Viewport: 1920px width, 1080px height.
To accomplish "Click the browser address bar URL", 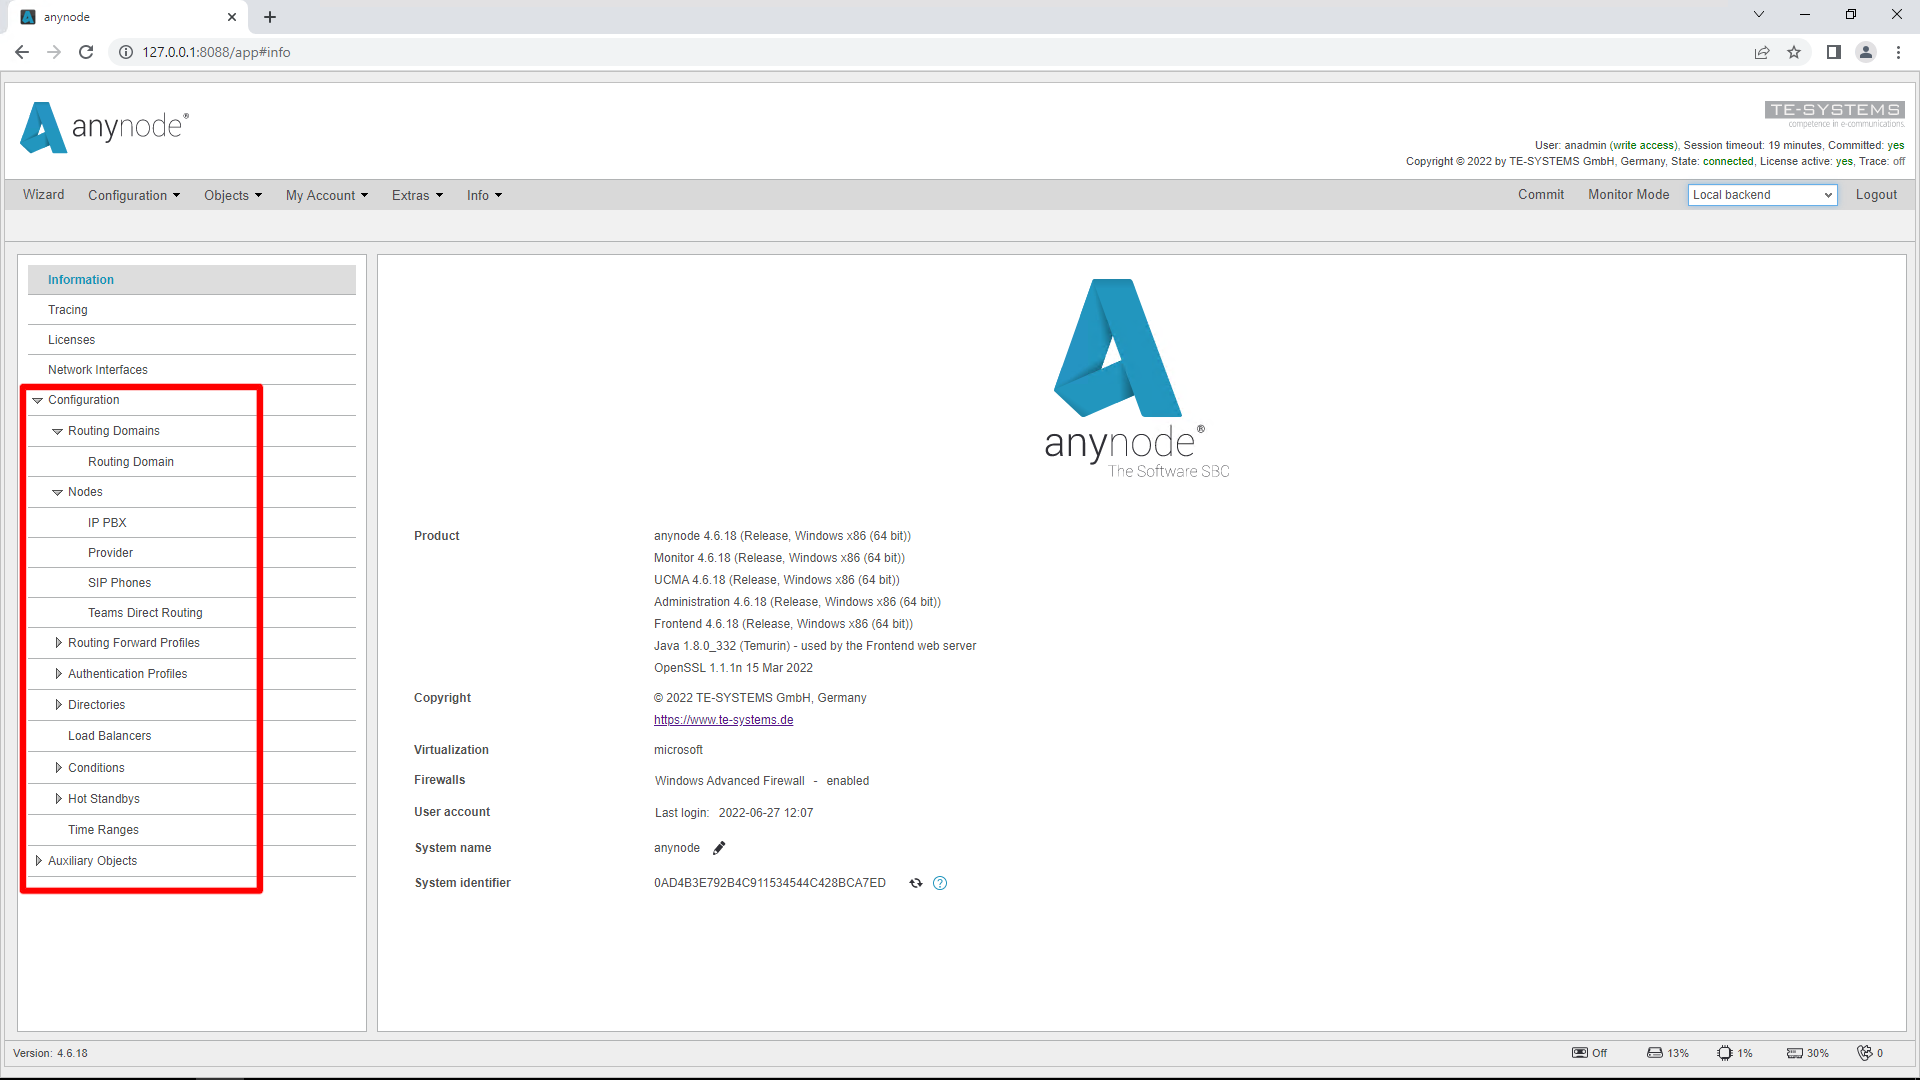I will click(216, 52).
